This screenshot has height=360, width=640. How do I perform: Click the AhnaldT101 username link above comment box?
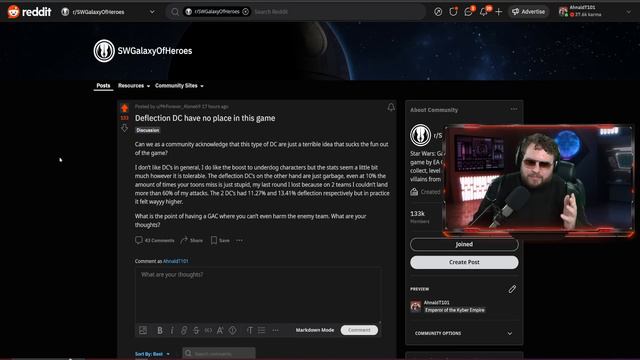pos(176,261)
